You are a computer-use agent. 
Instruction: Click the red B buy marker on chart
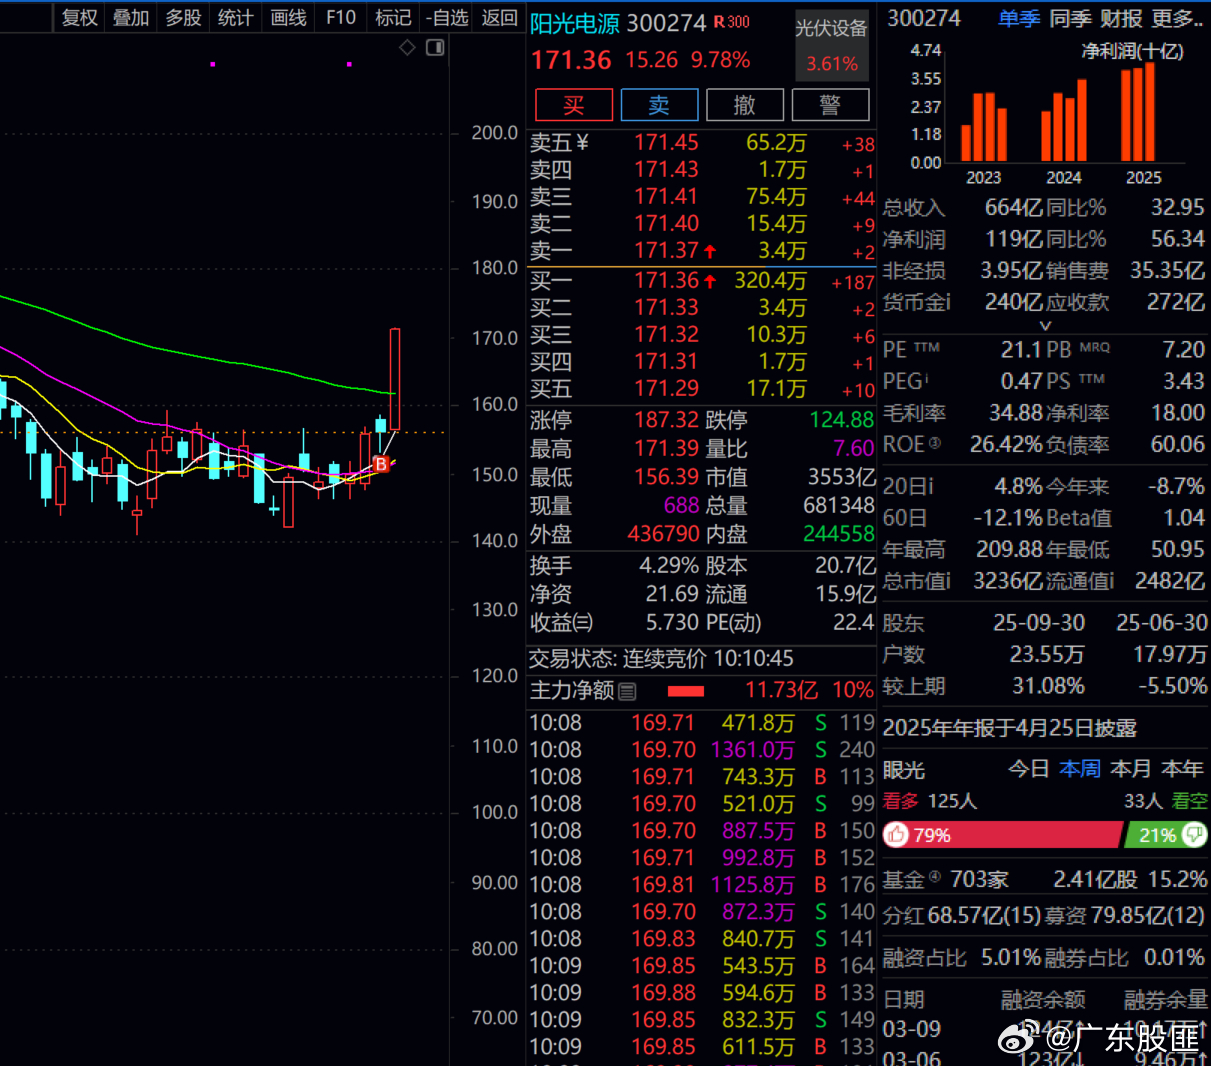(x=381, y=464)
